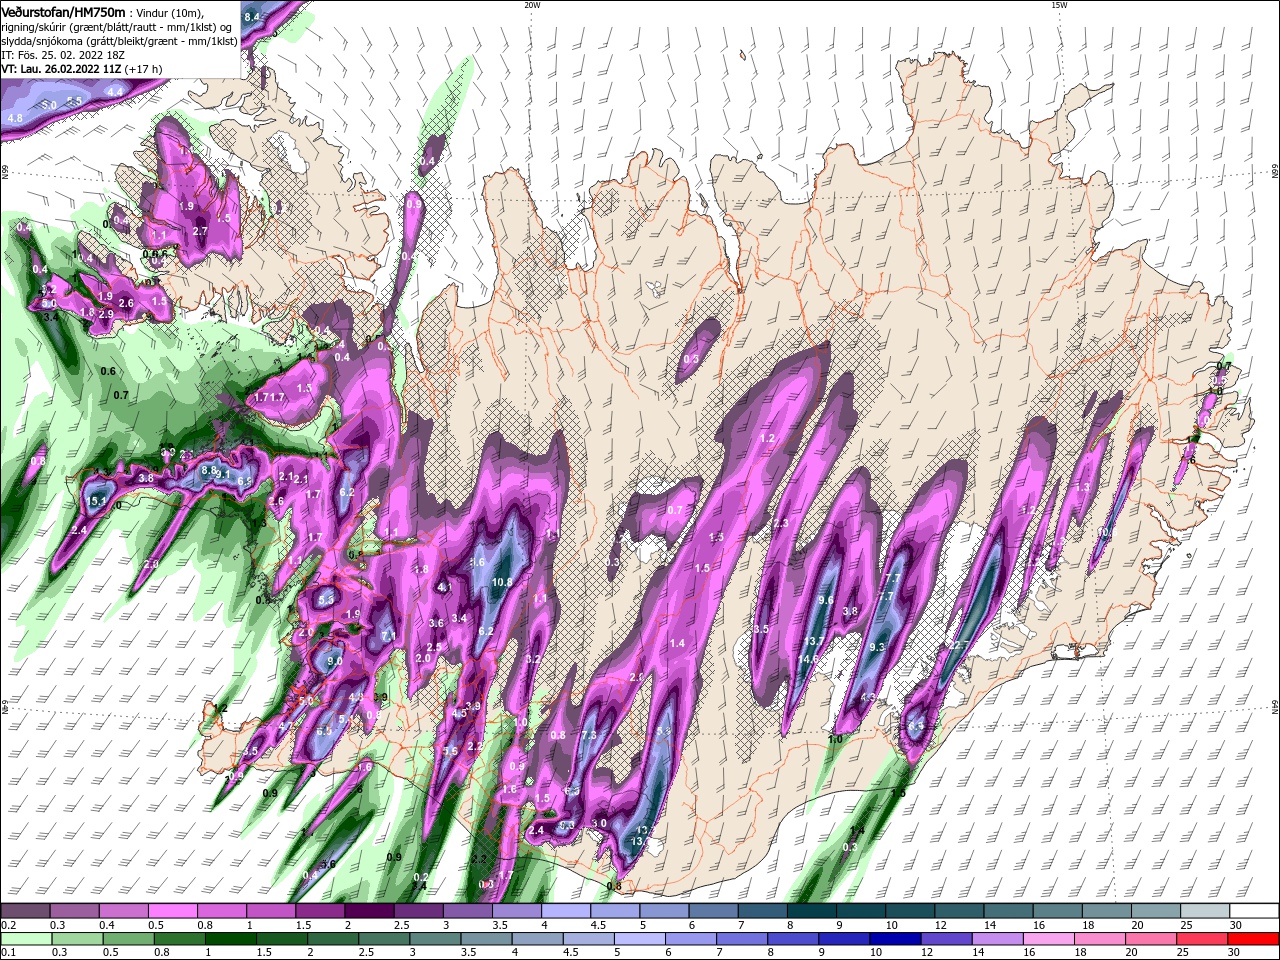
Task: Click the '7.1' precipitation value on map
Action: (390, 636)
